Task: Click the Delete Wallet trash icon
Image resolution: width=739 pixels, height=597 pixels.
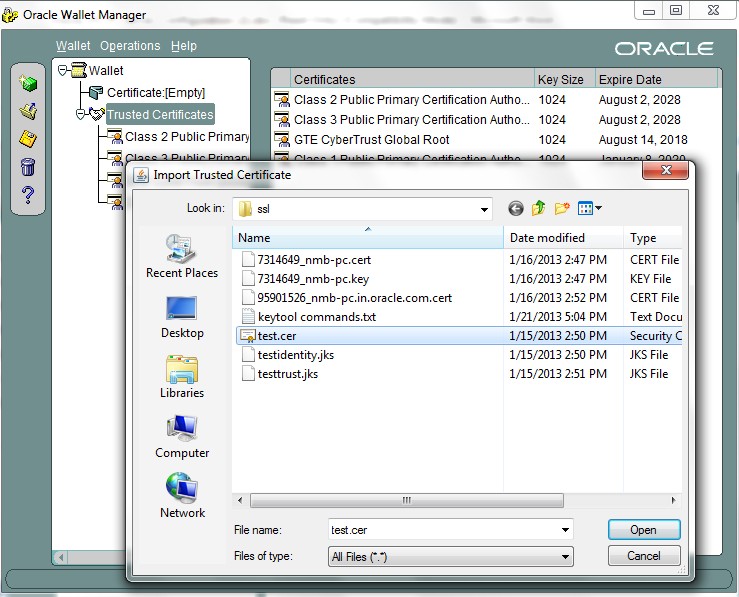Action: tap(28, 167)
